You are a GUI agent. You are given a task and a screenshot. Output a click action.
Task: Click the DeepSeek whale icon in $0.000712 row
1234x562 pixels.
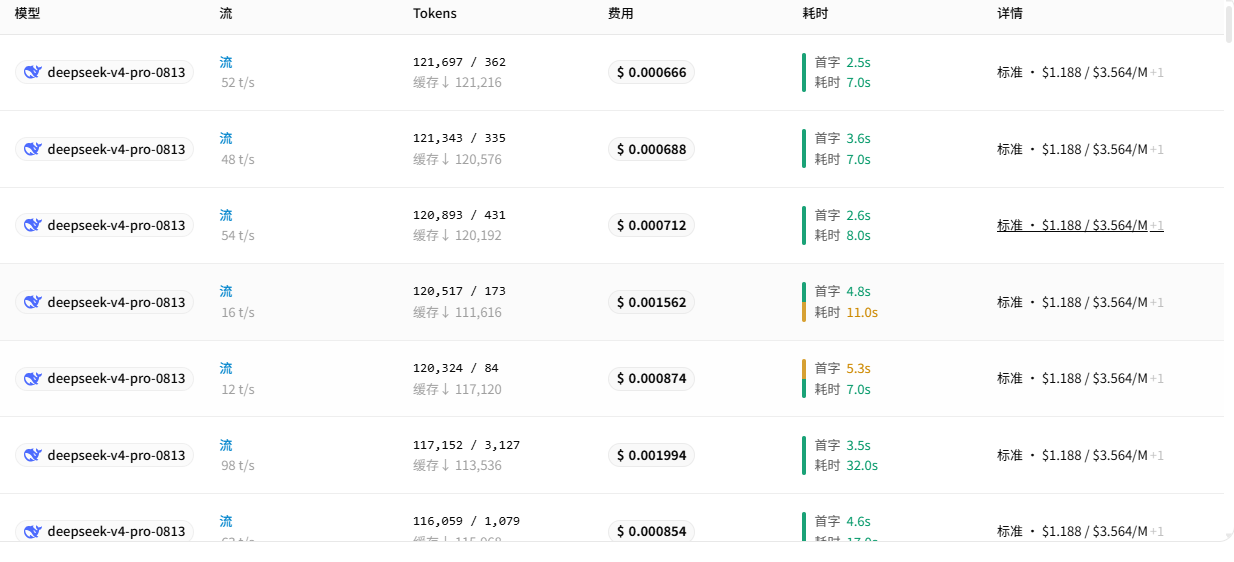click(33, 225)
